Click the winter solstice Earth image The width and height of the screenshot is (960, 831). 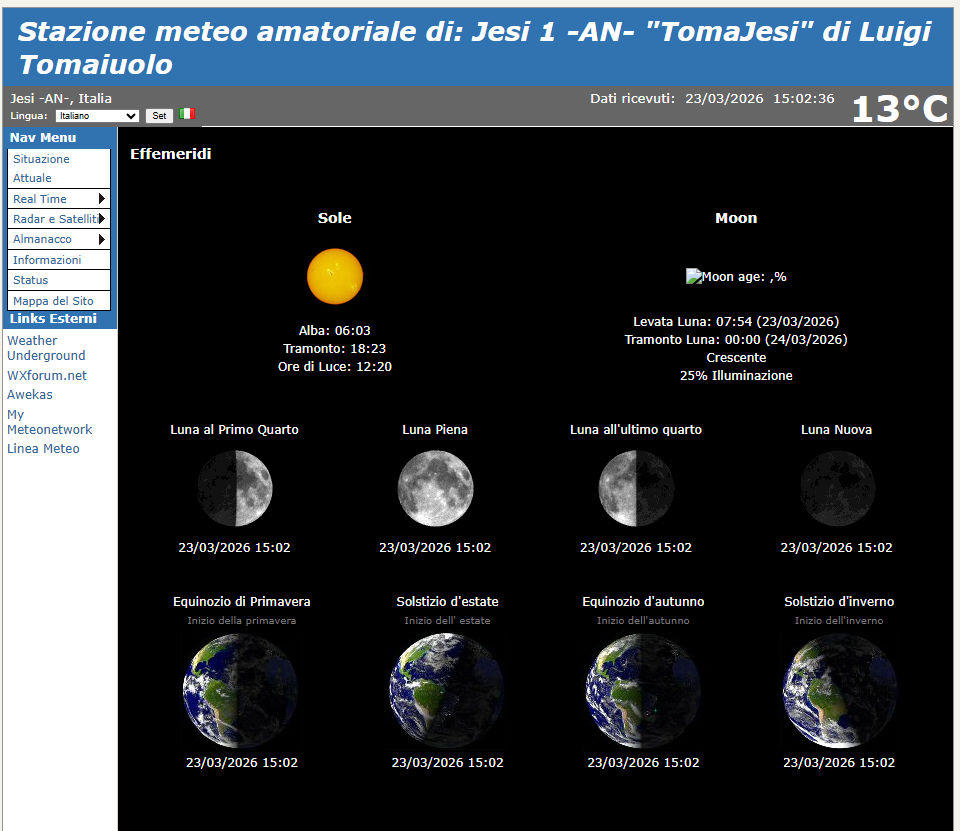click(x=839, y=691)
